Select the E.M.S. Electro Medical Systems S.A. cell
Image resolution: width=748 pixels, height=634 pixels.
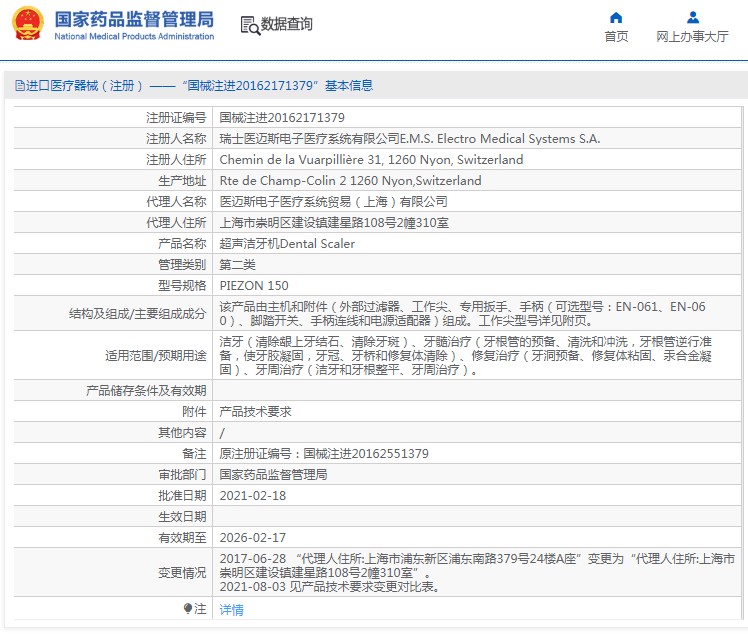pyautogui.click(x=410, y=138)
